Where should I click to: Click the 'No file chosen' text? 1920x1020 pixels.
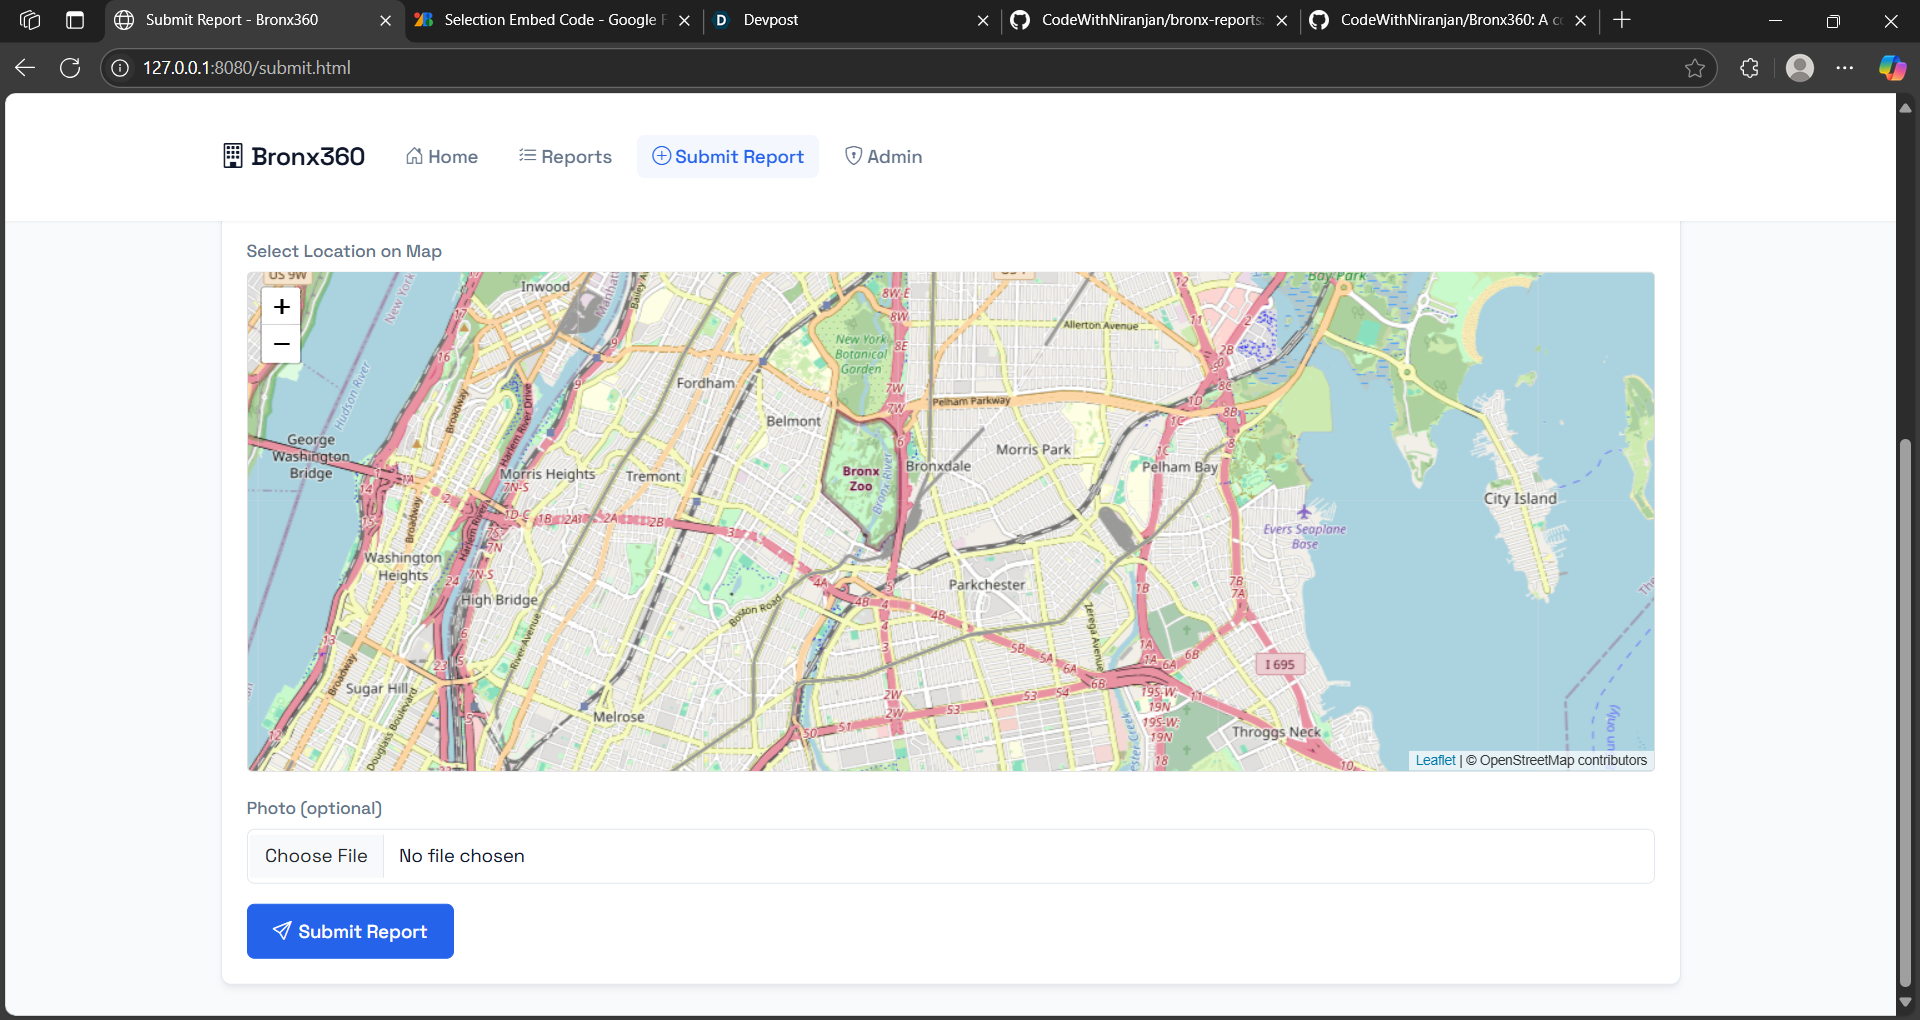(x=461, y=856)
